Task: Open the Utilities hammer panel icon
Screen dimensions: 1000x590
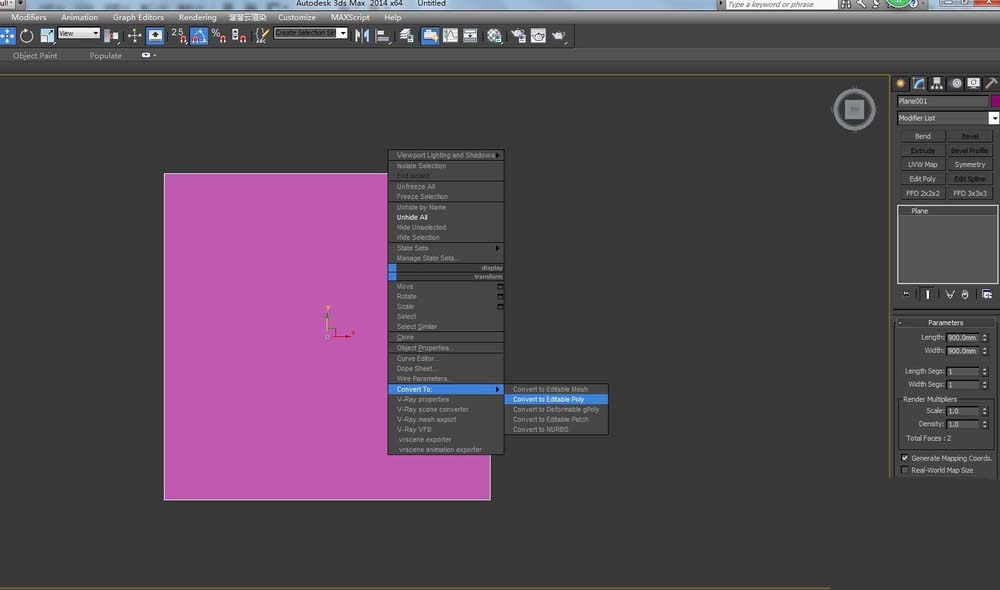Action: (x=991, y=83)
